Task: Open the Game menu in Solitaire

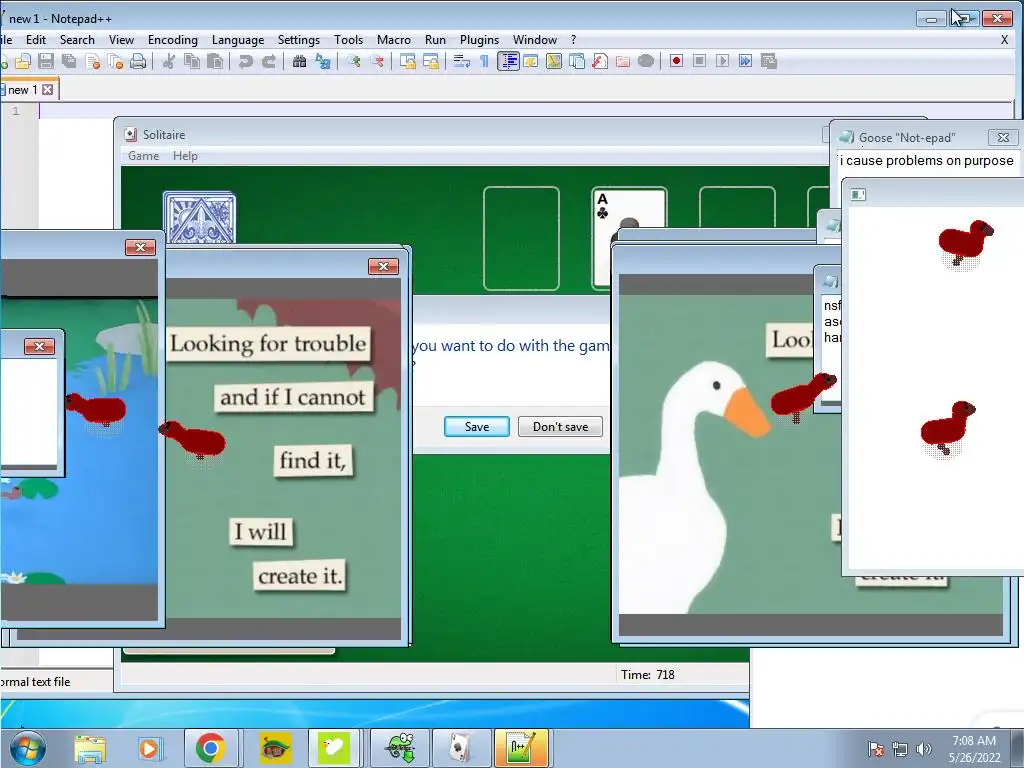Action: pyautogui.click(x=144, y=156)
